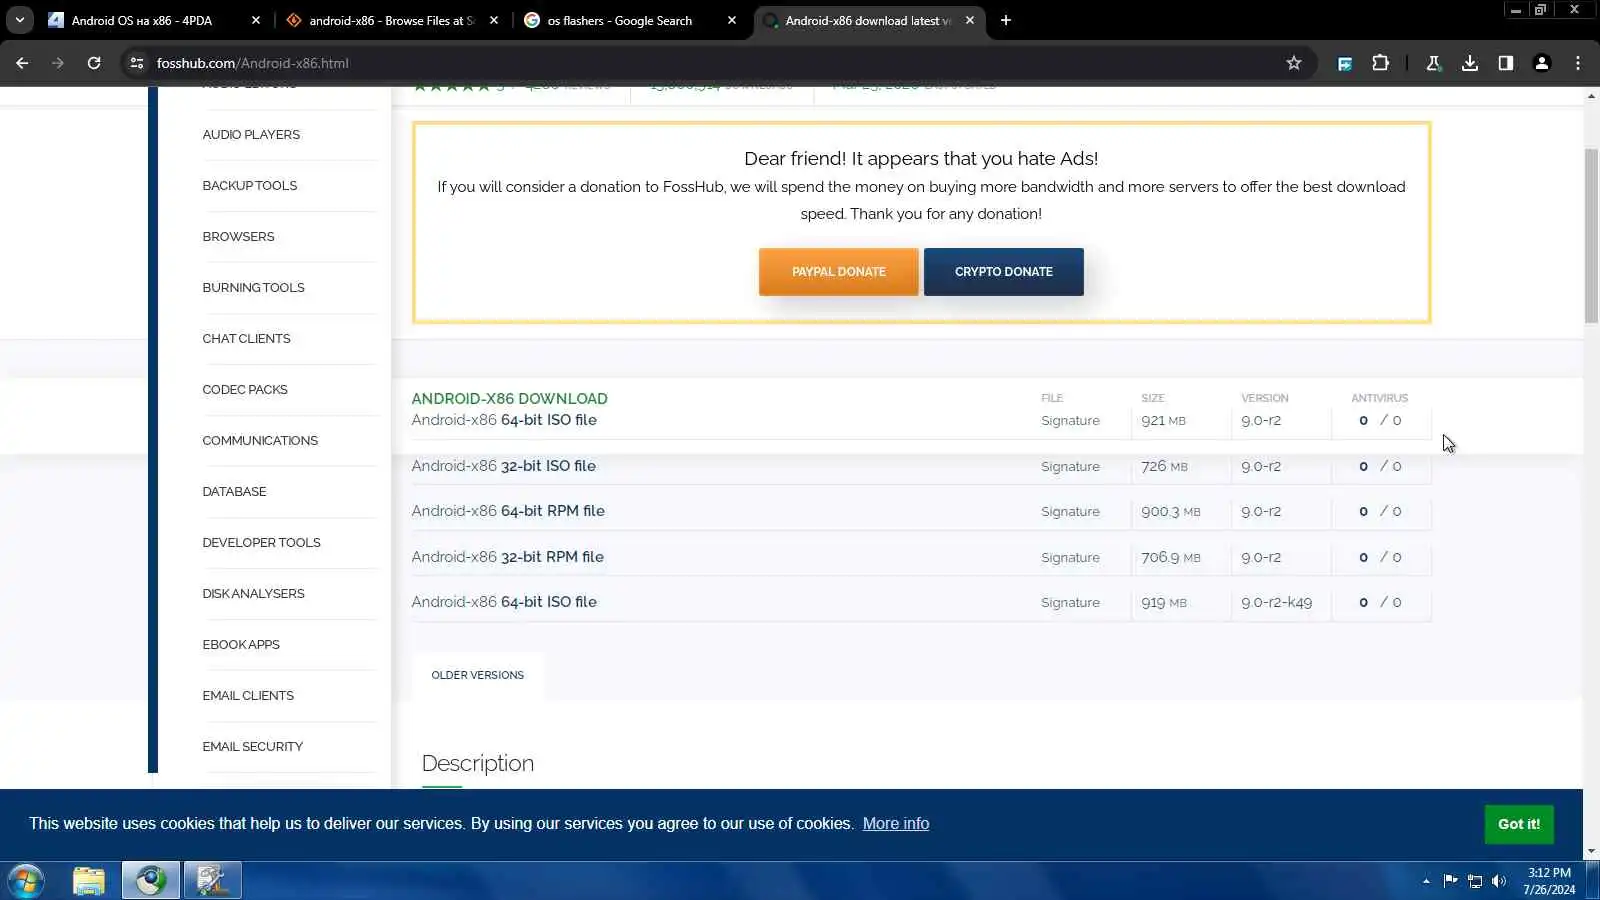Close the android-x86 Browse Files tab
Viewport: 1600px width, 900px height.
494,20
